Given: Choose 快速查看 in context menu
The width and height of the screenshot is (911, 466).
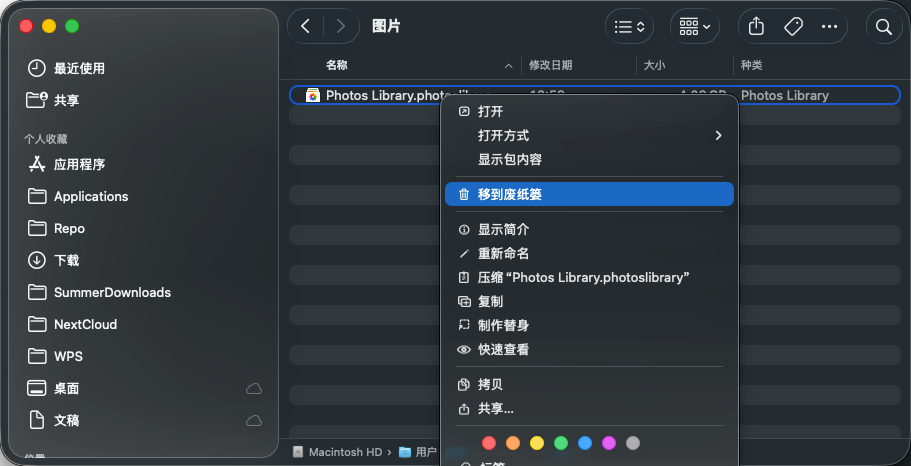Looking at the screenshot, I should pos(503,349).
